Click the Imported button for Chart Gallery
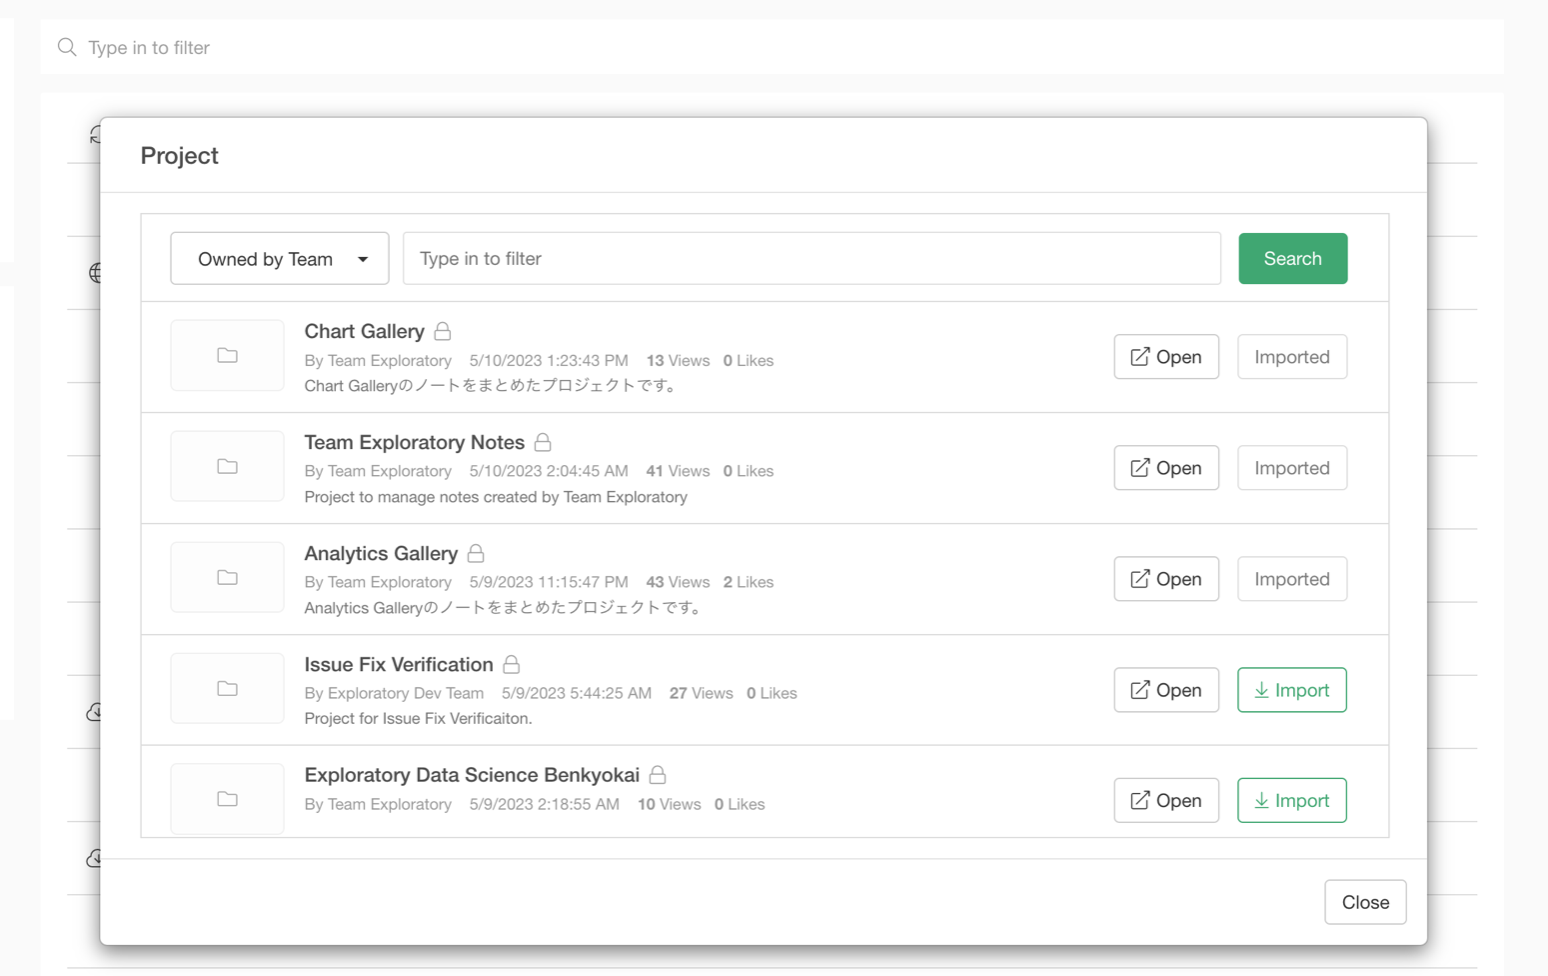 point(1291,357)
